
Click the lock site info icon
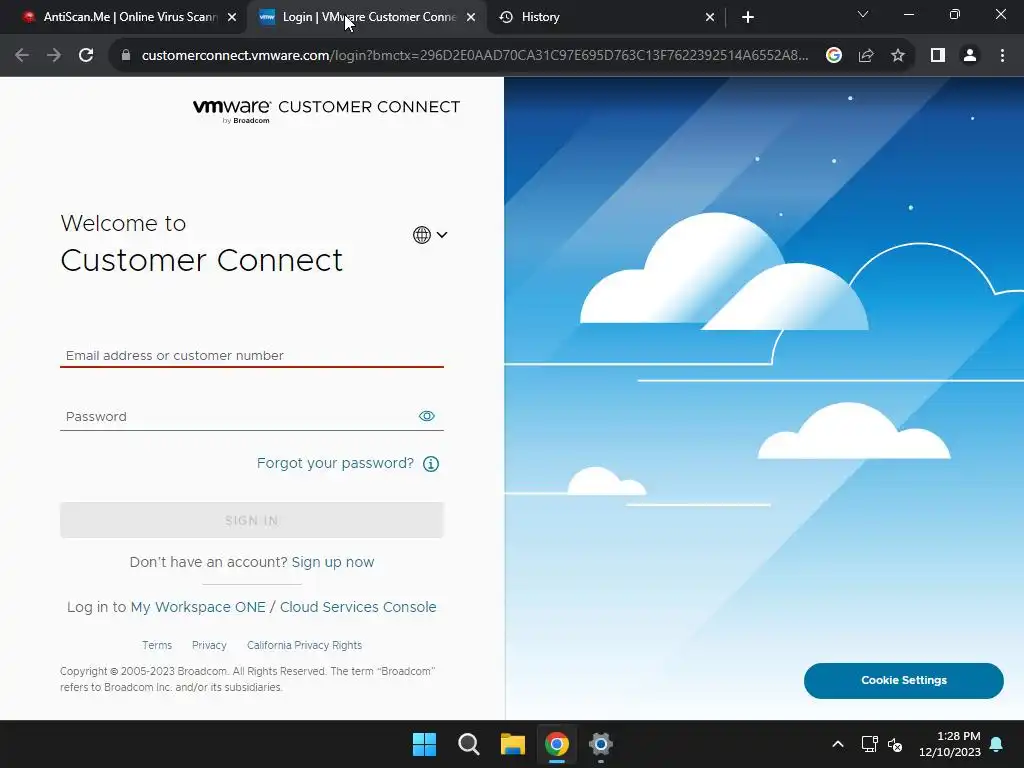[126, 56]
